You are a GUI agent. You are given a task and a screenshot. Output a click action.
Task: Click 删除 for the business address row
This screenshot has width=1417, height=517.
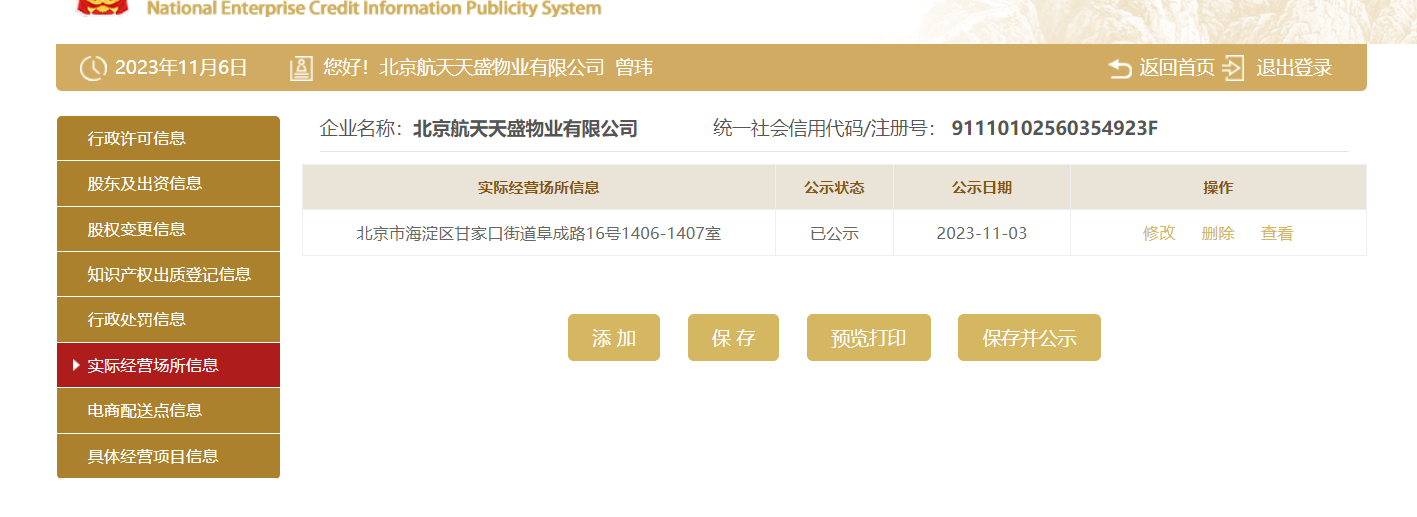point(1218,233)
